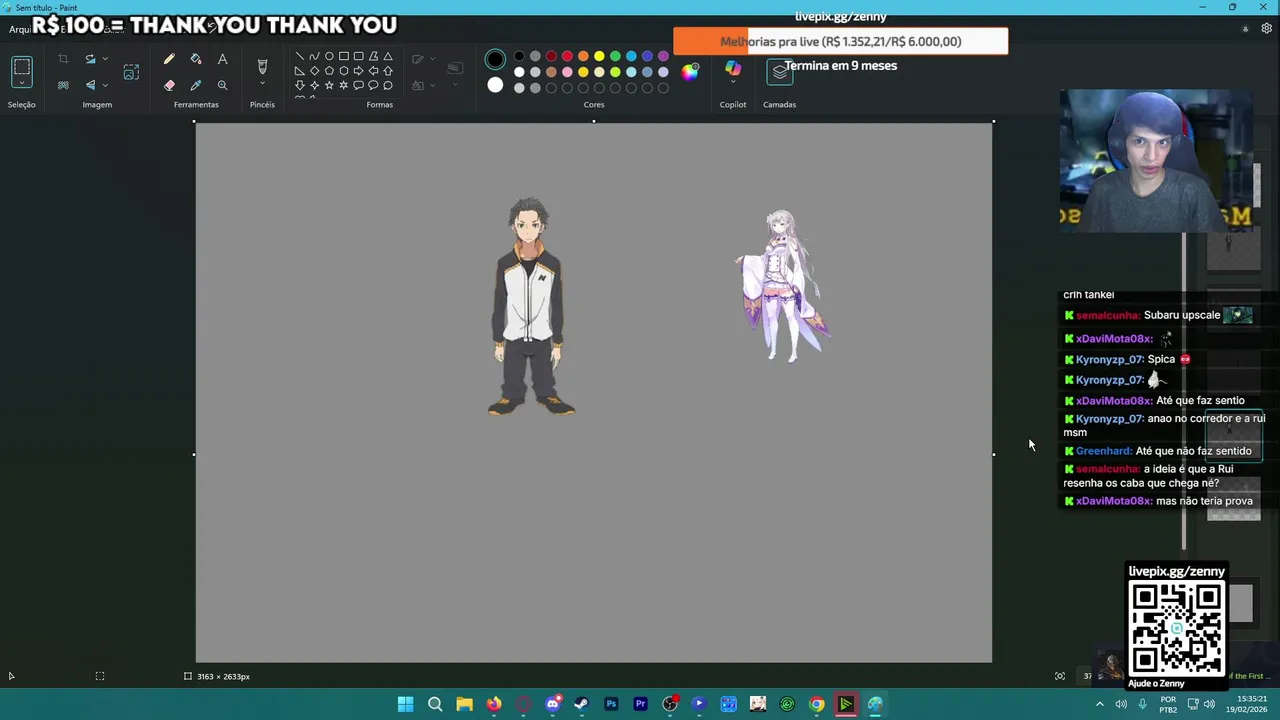Open the Pincéis brush type dropdown
1280x720 pixels.
point(262,83)
